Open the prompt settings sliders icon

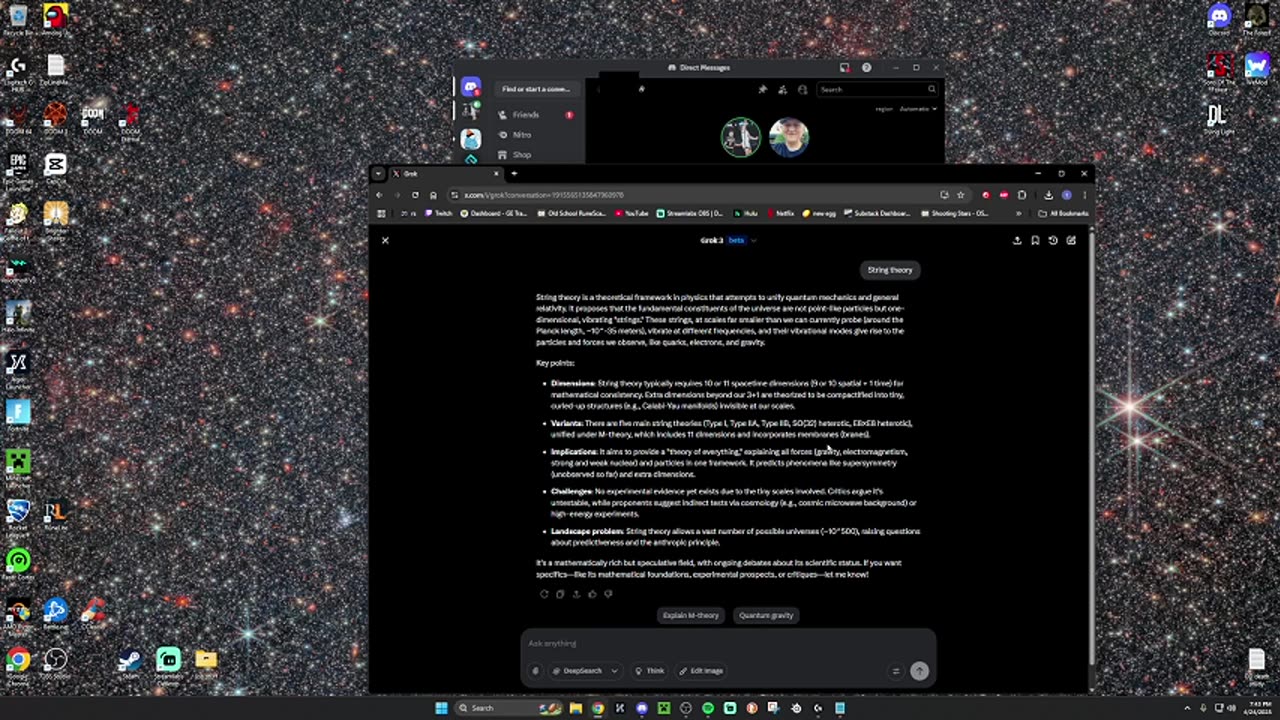coord(896,671)
